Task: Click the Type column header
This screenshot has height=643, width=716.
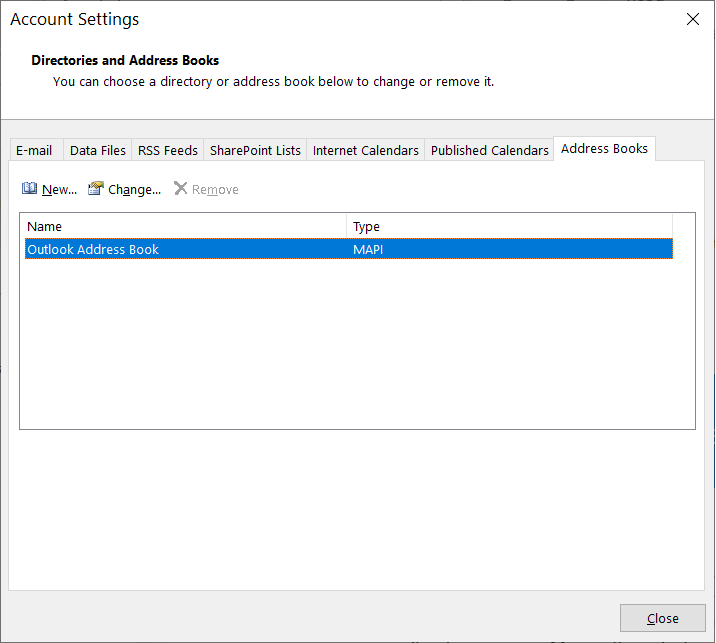Action: point(509,226)
